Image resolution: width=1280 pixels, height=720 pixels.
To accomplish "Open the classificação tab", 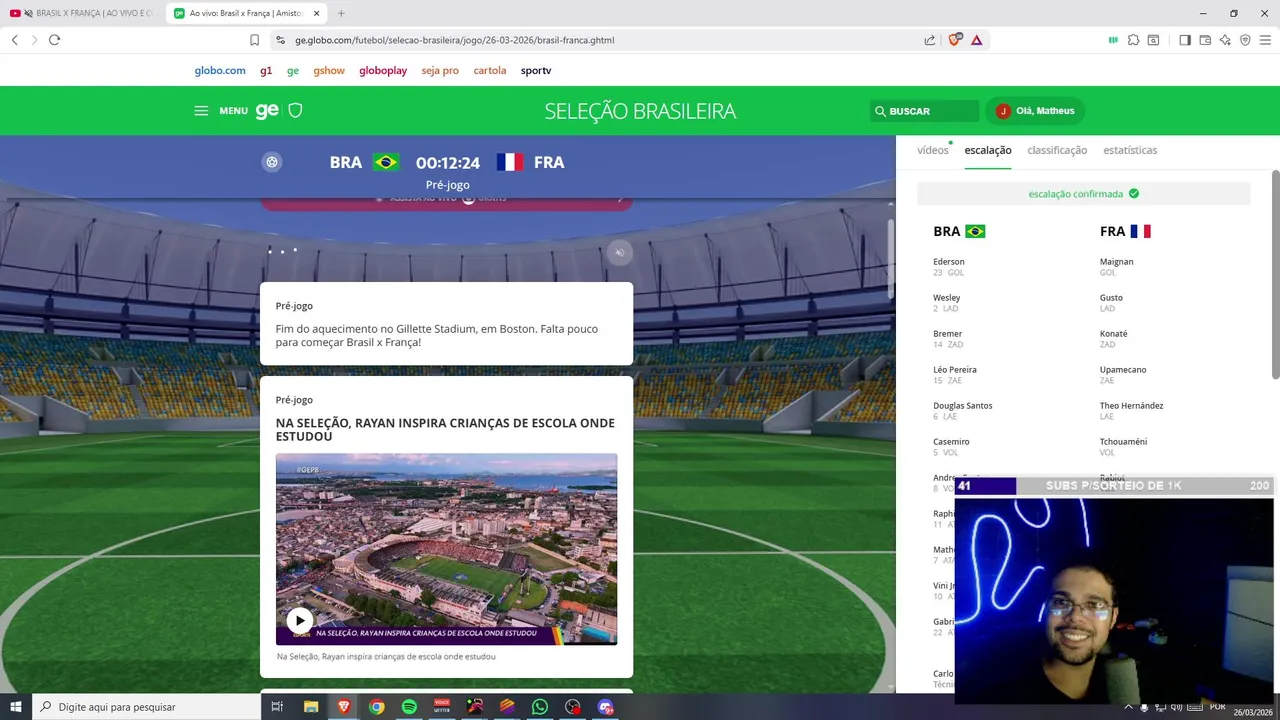I will click(1057, 150).
